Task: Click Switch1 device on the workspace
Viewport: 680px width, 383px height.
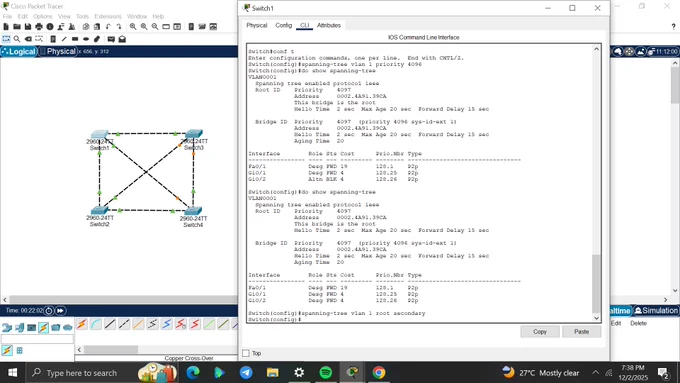Action: 100,135
